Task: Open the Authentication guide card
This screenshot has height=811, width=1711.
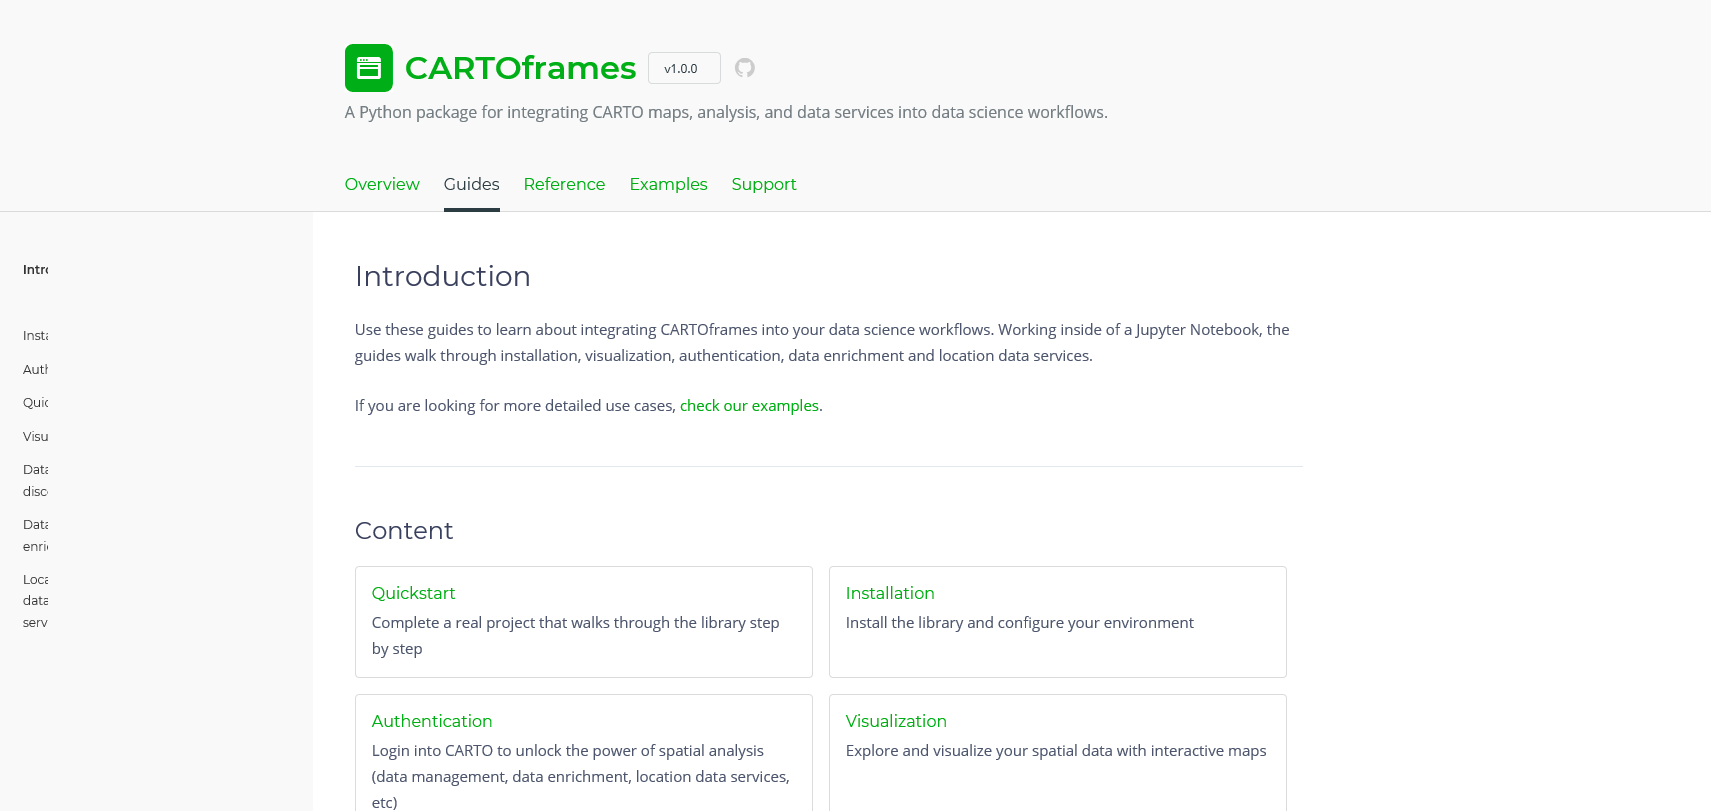Action: 584,753
